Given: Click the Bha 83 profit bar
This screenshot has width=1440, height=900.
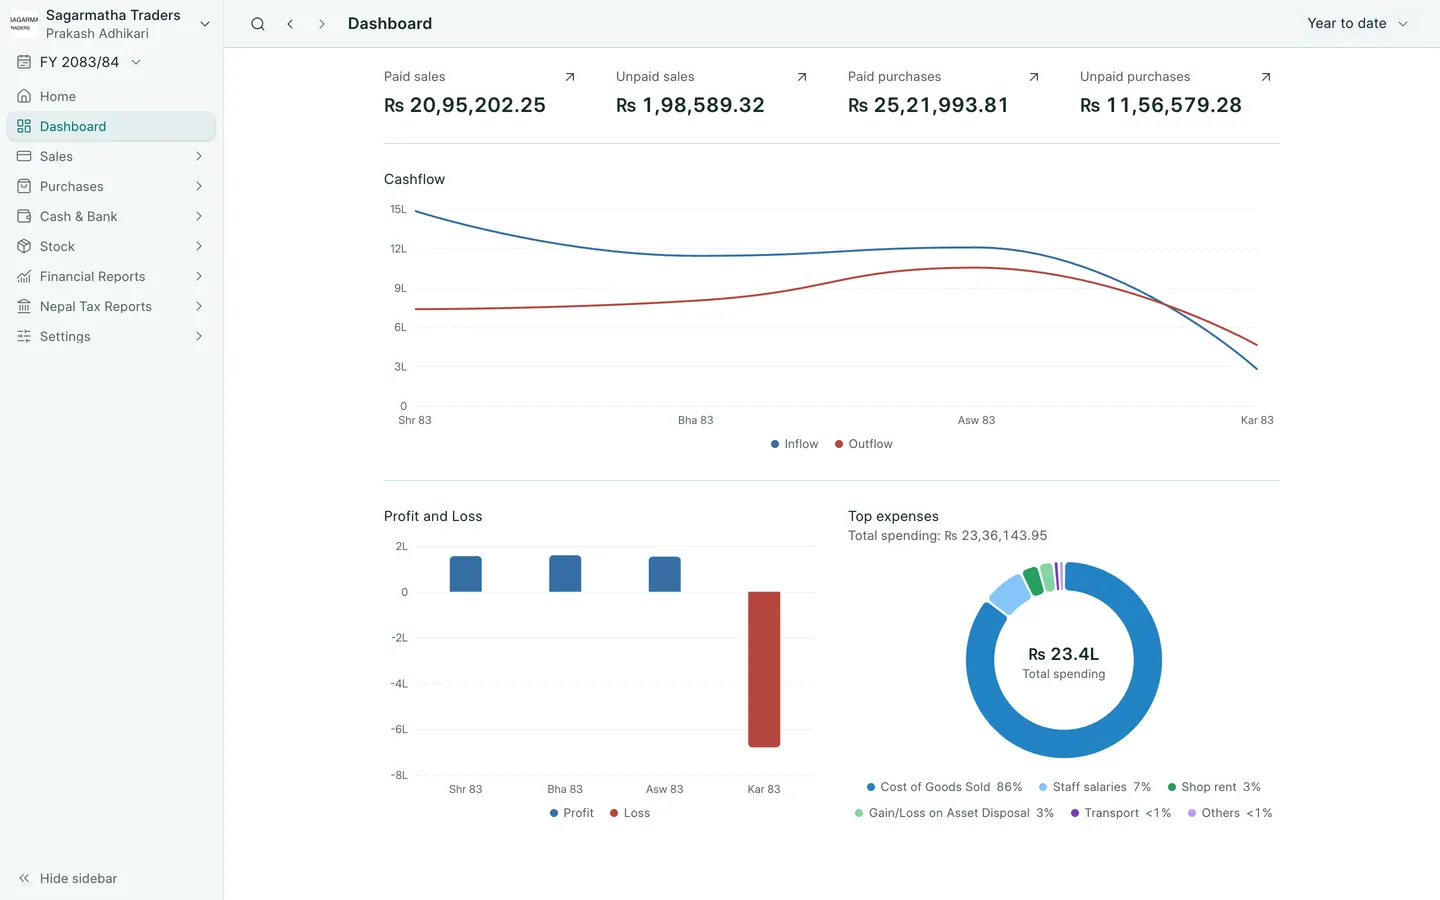Looking at the screenshot, I should tap(565, 573).
